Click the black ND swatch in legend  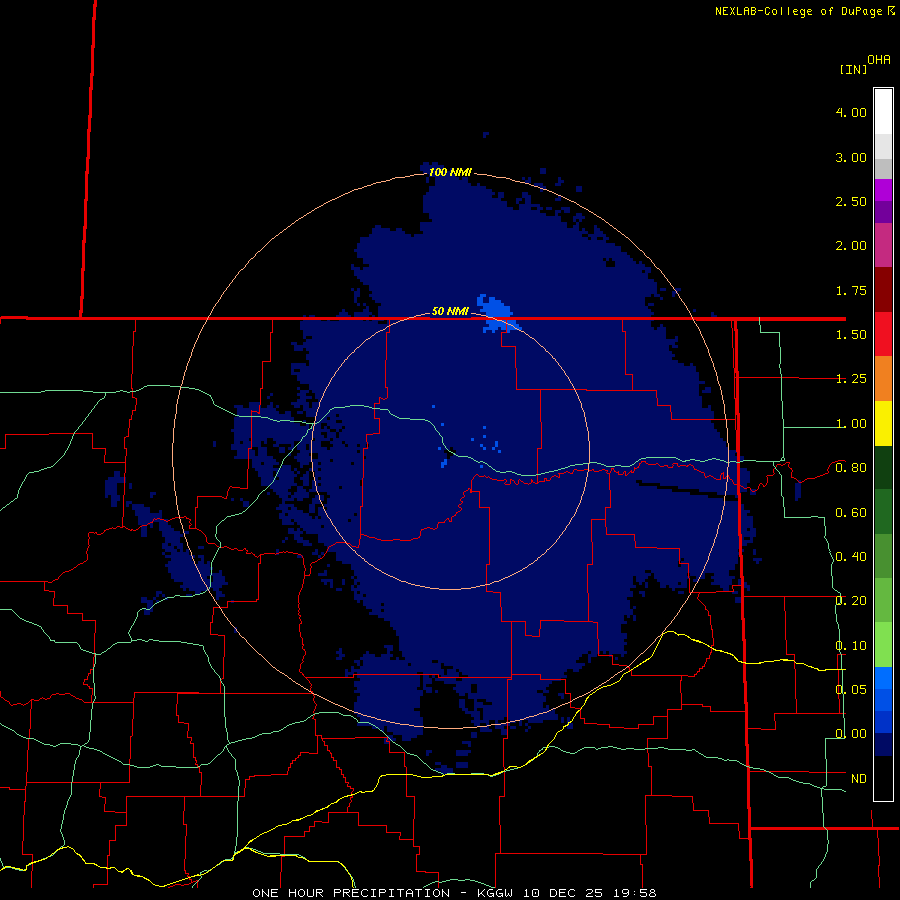883,778
